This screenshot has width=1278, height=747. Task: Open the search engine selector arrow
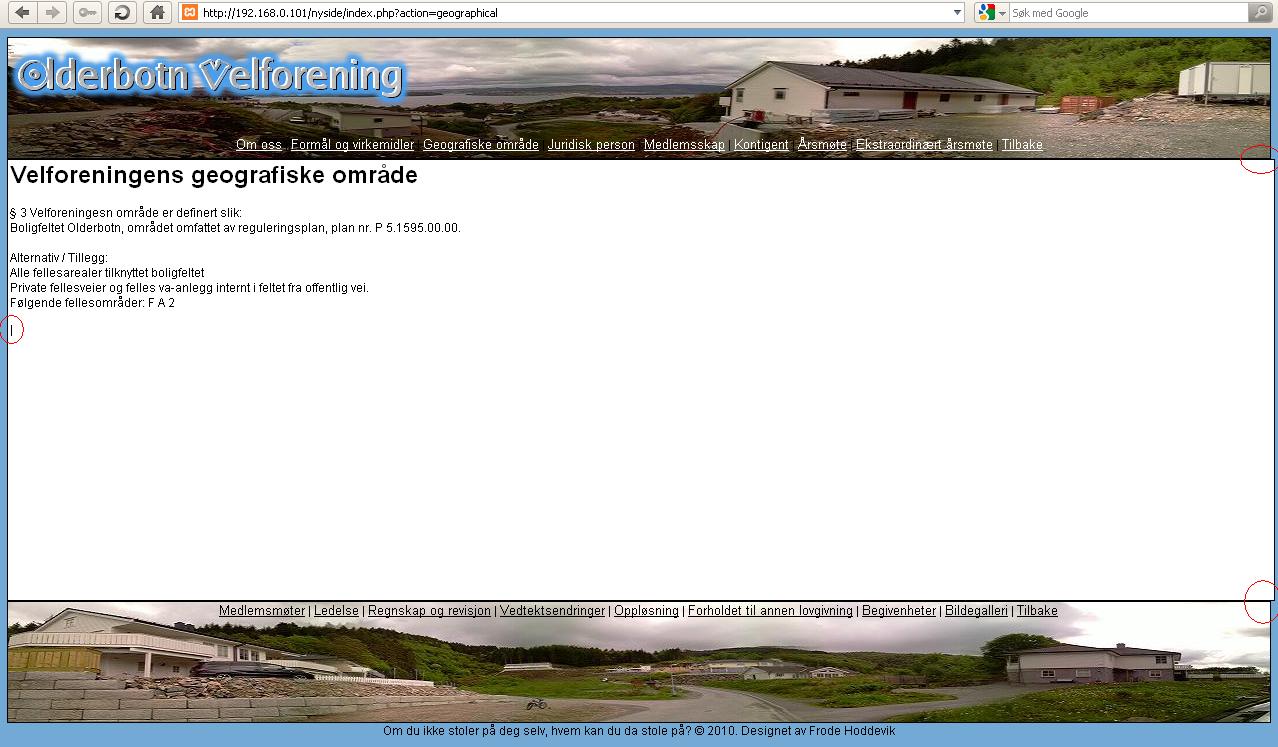pos(1002,13)
